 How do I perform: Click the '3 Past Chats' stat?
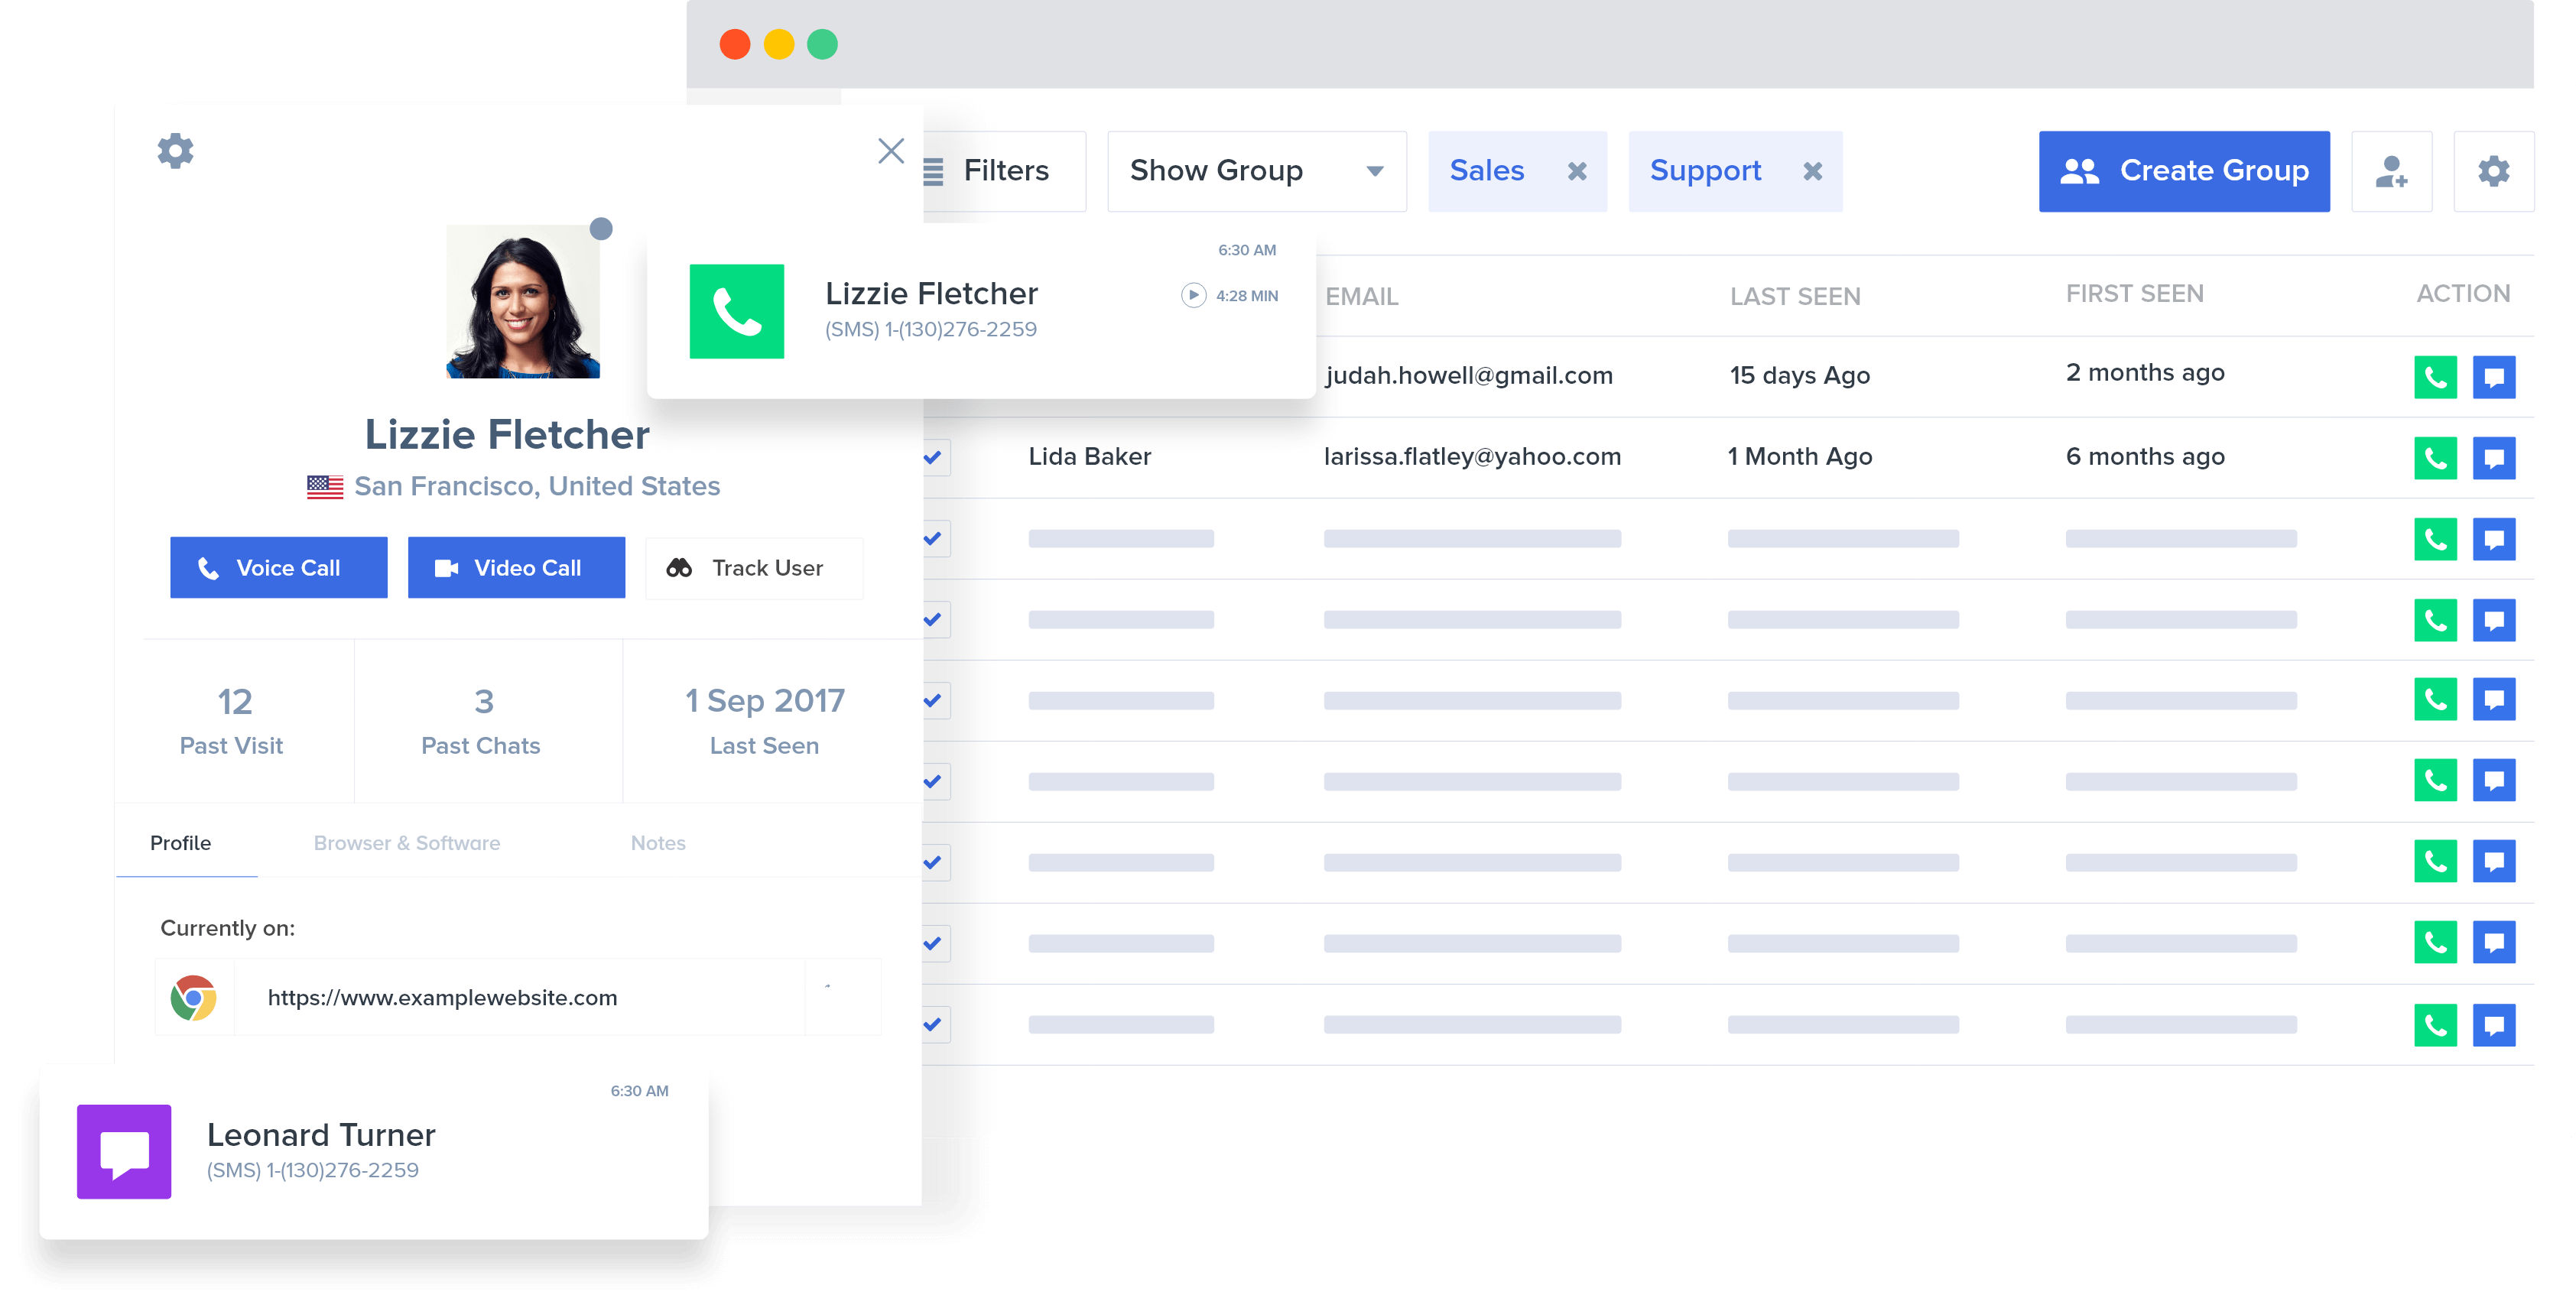click(482, 720)
